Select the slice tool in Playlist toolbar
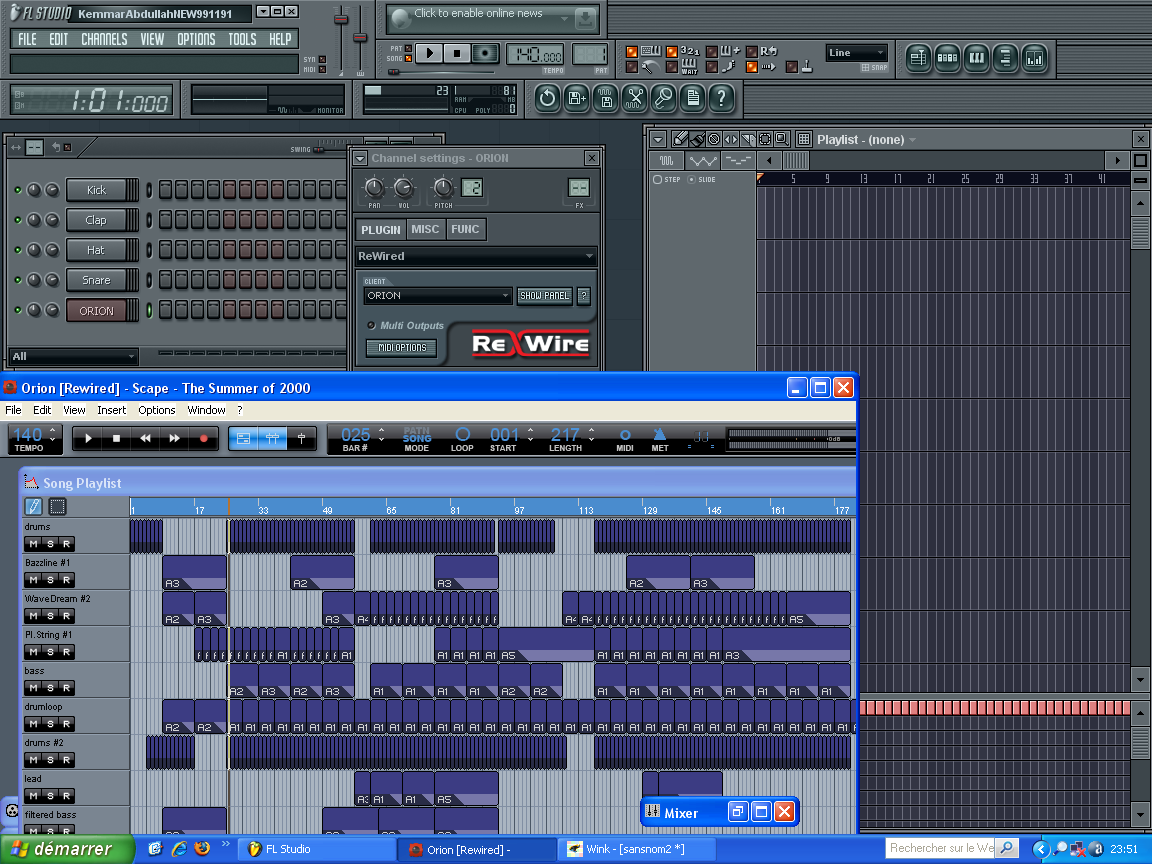The height and width of the screenshot is (864, 1152). 748,138
